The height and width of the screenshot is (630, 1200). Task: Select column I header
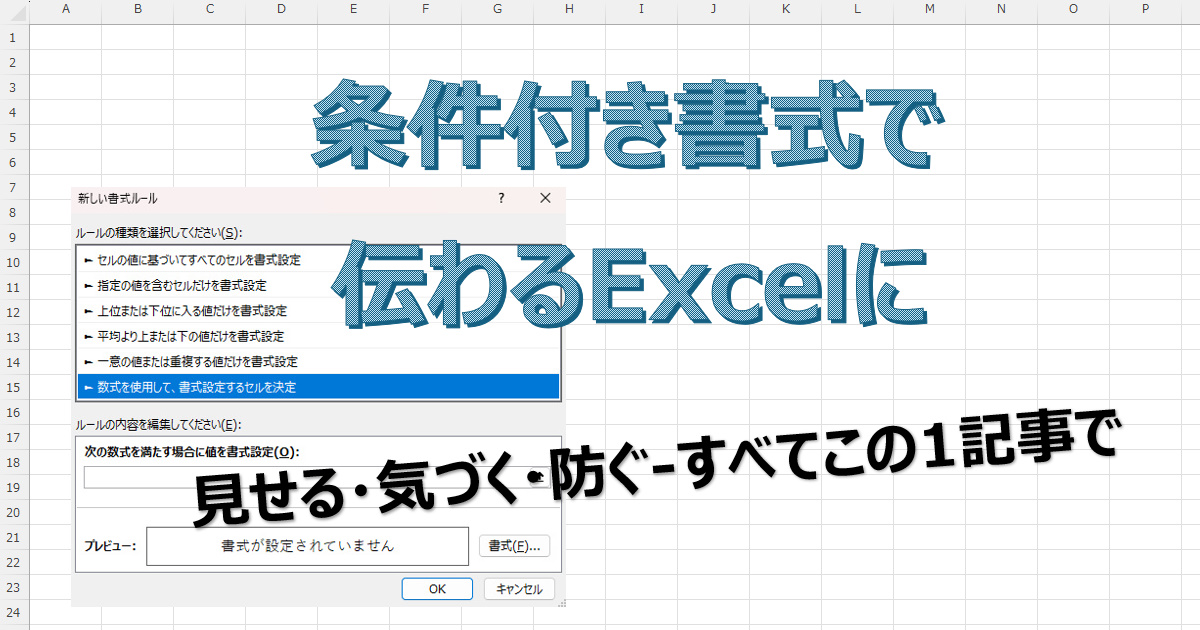coord(642,9)
